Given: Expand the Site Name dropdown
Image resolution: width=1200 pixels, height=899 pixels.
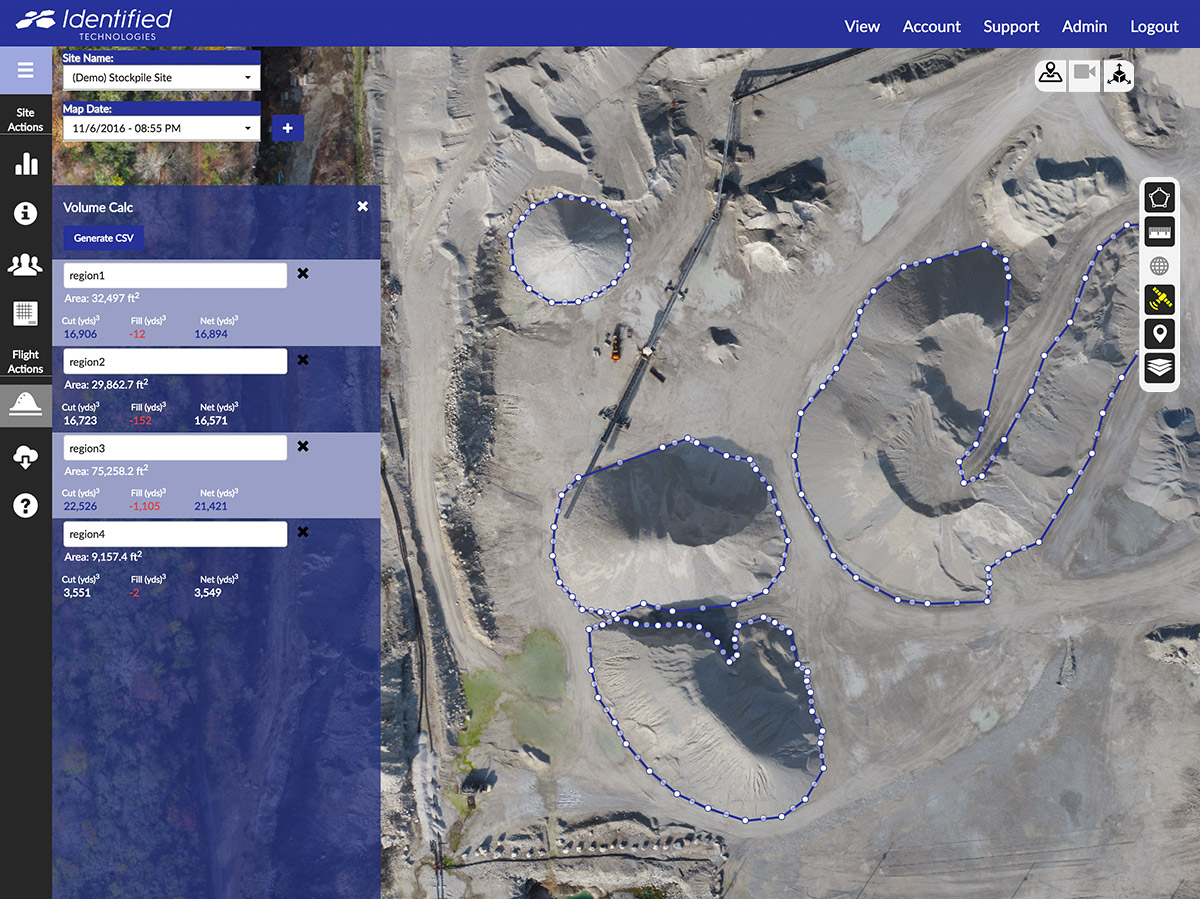Looking at the screenshot, I should click(161, 77).
